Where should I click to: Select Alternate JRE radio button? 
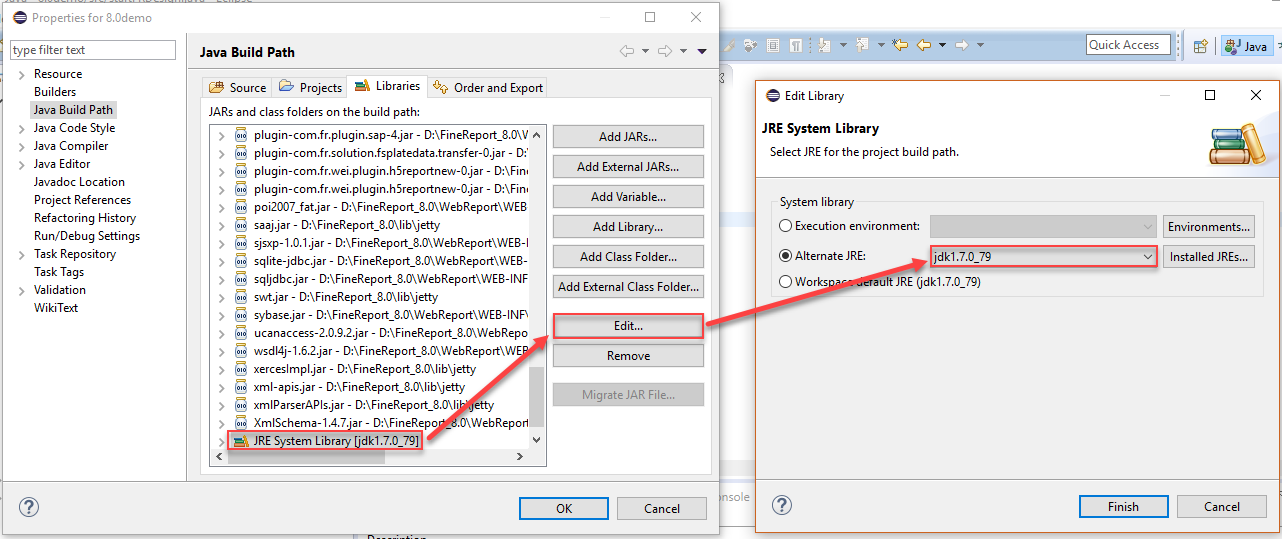[786, 256]
